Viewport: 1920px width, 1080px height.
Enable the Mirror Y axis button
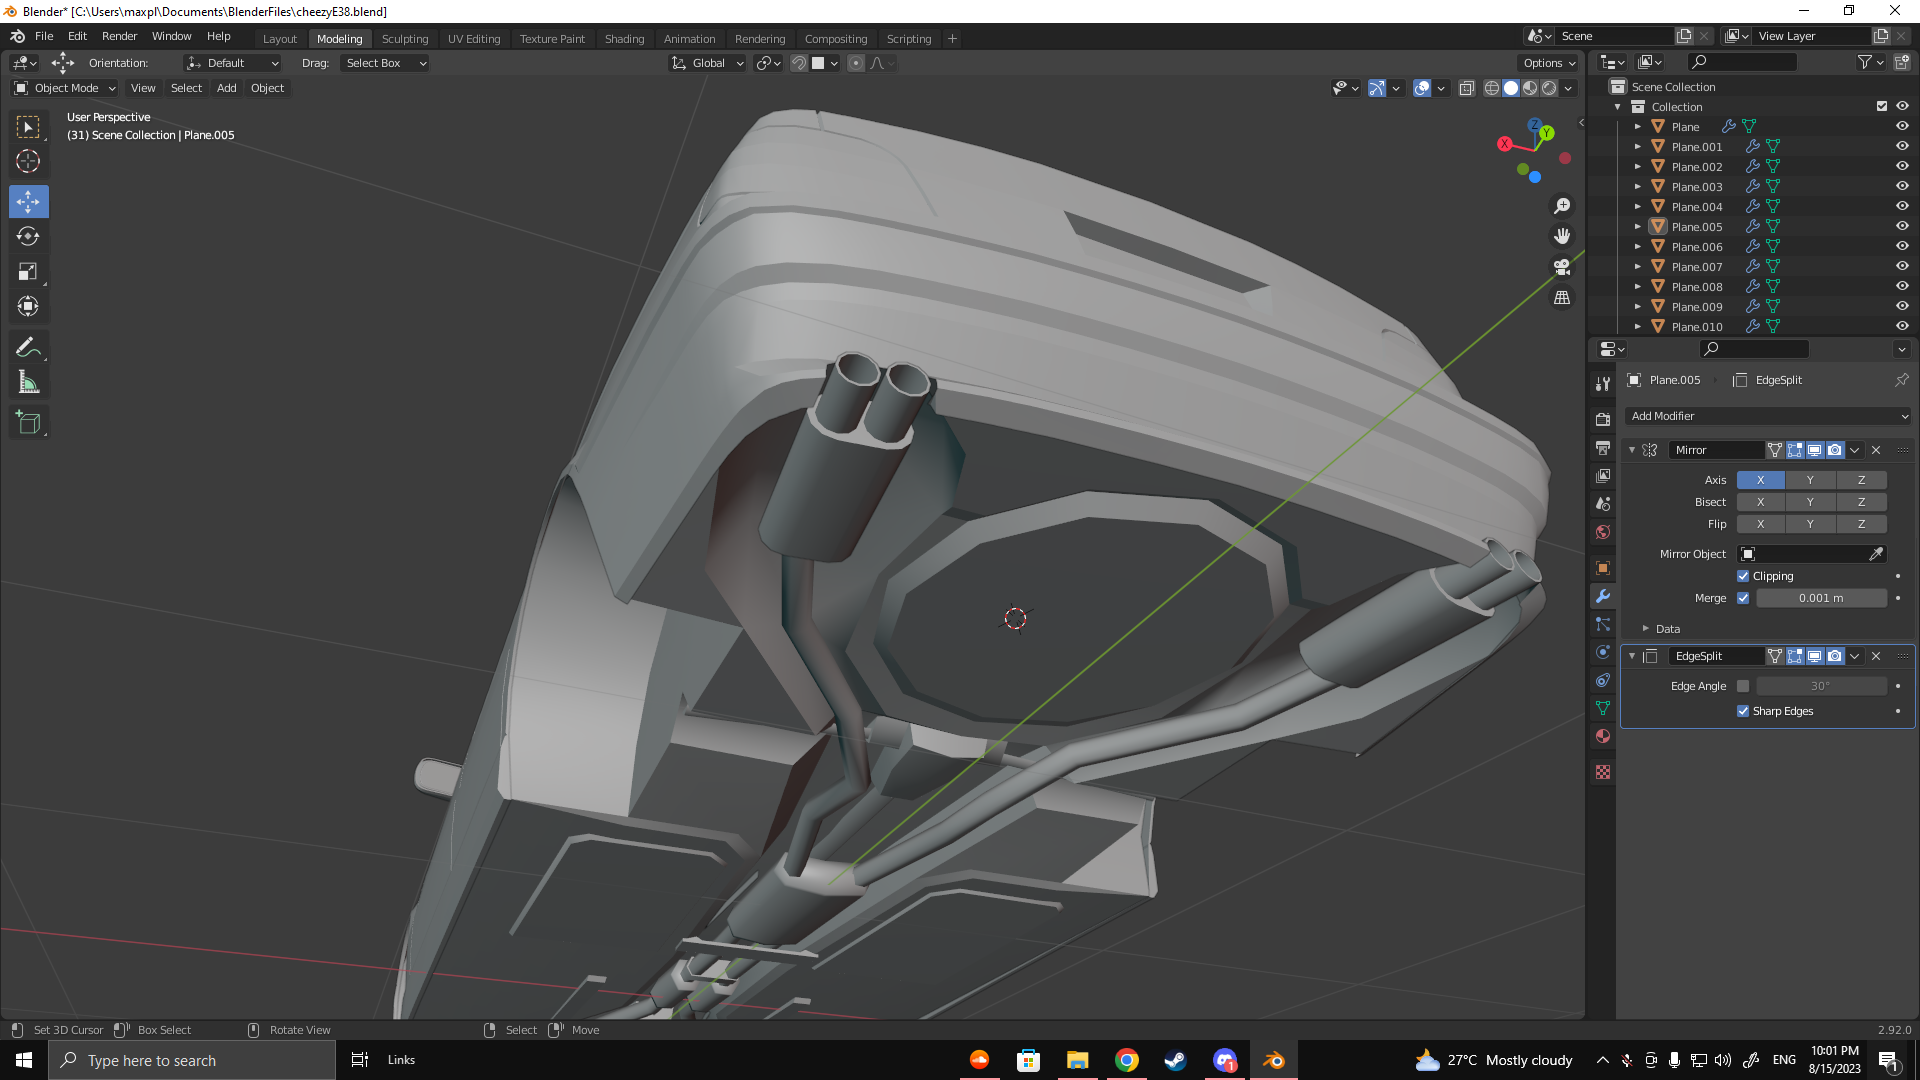pos(1810,480)
